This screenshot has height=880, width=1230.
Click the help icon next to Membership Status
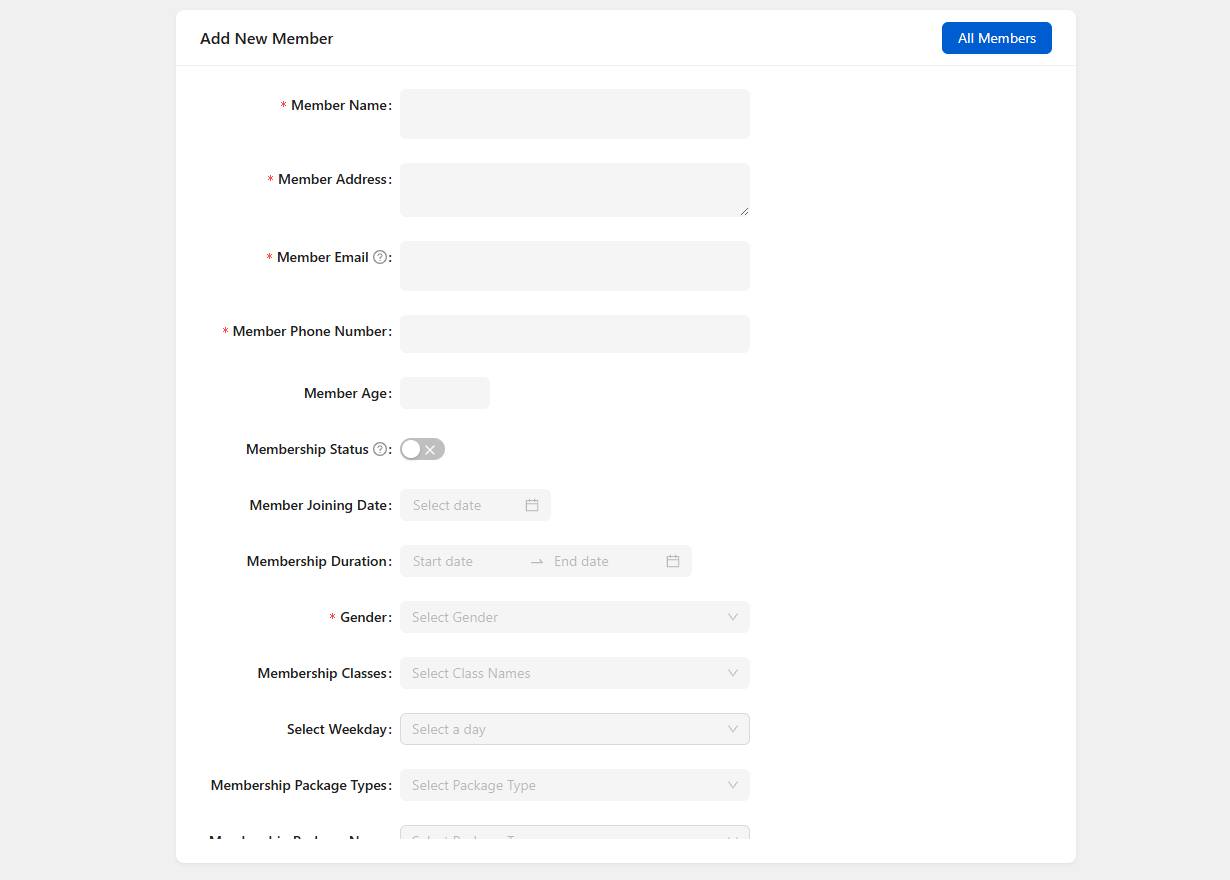click(x=380, y=449)
